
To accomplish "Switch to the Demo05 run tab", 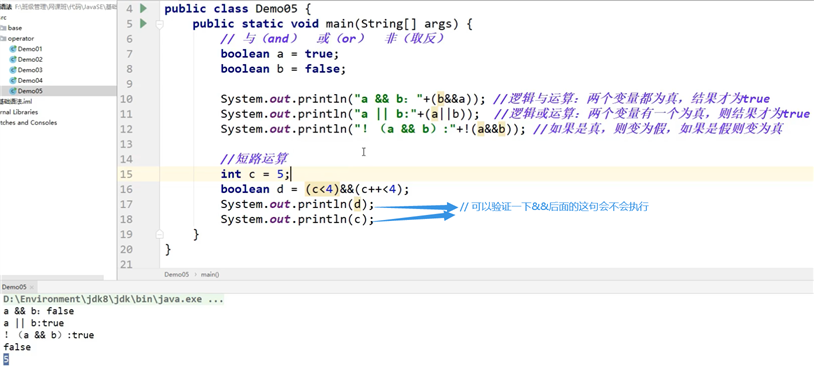I will coord(14,287).
